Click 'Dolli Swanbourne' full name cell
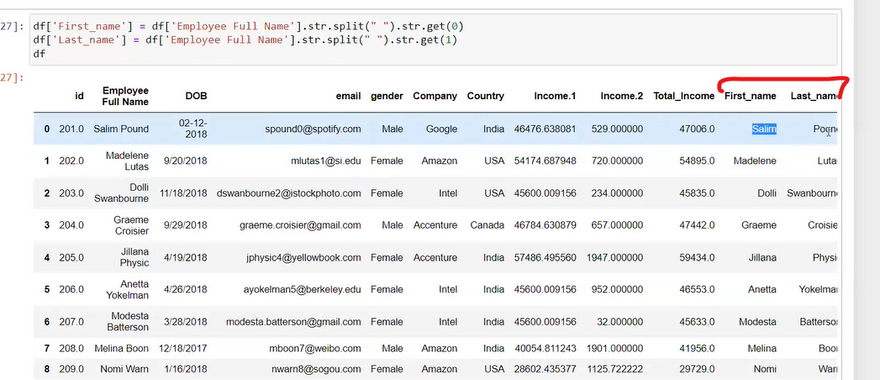The height and width of the screenshot is (380, 880). (122, 193)
